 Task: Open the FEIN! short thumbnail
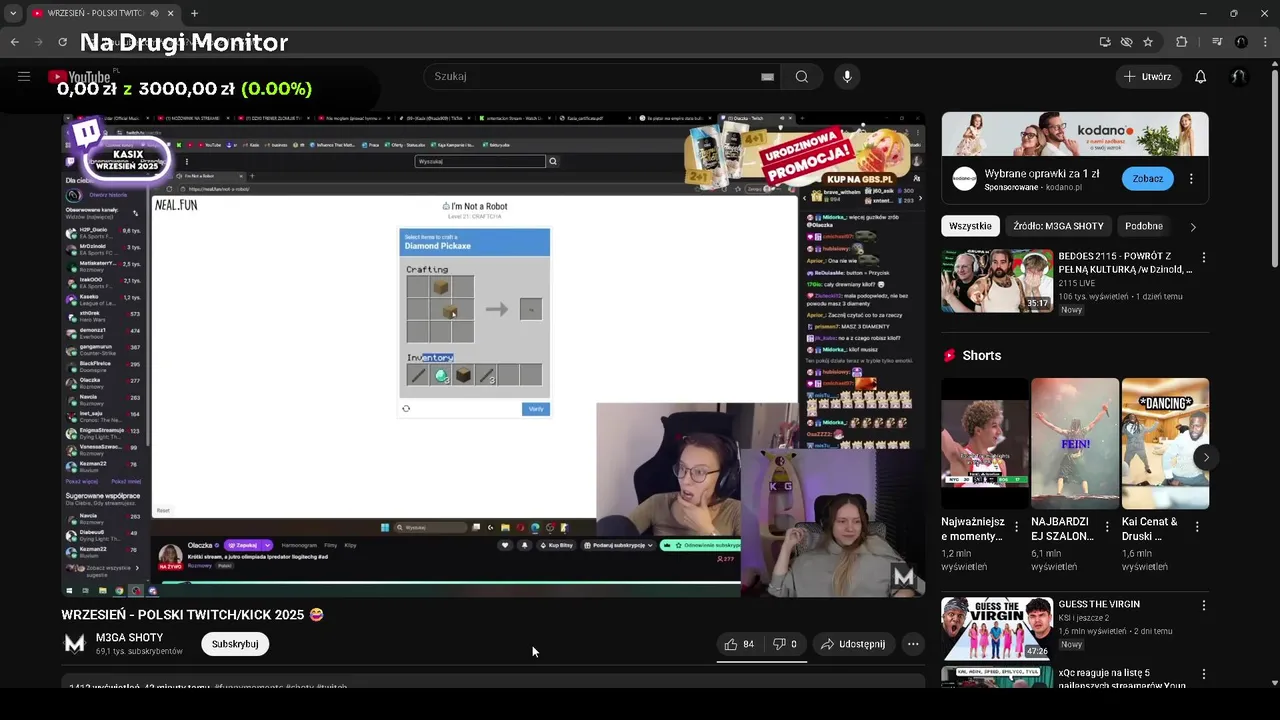1075,443
